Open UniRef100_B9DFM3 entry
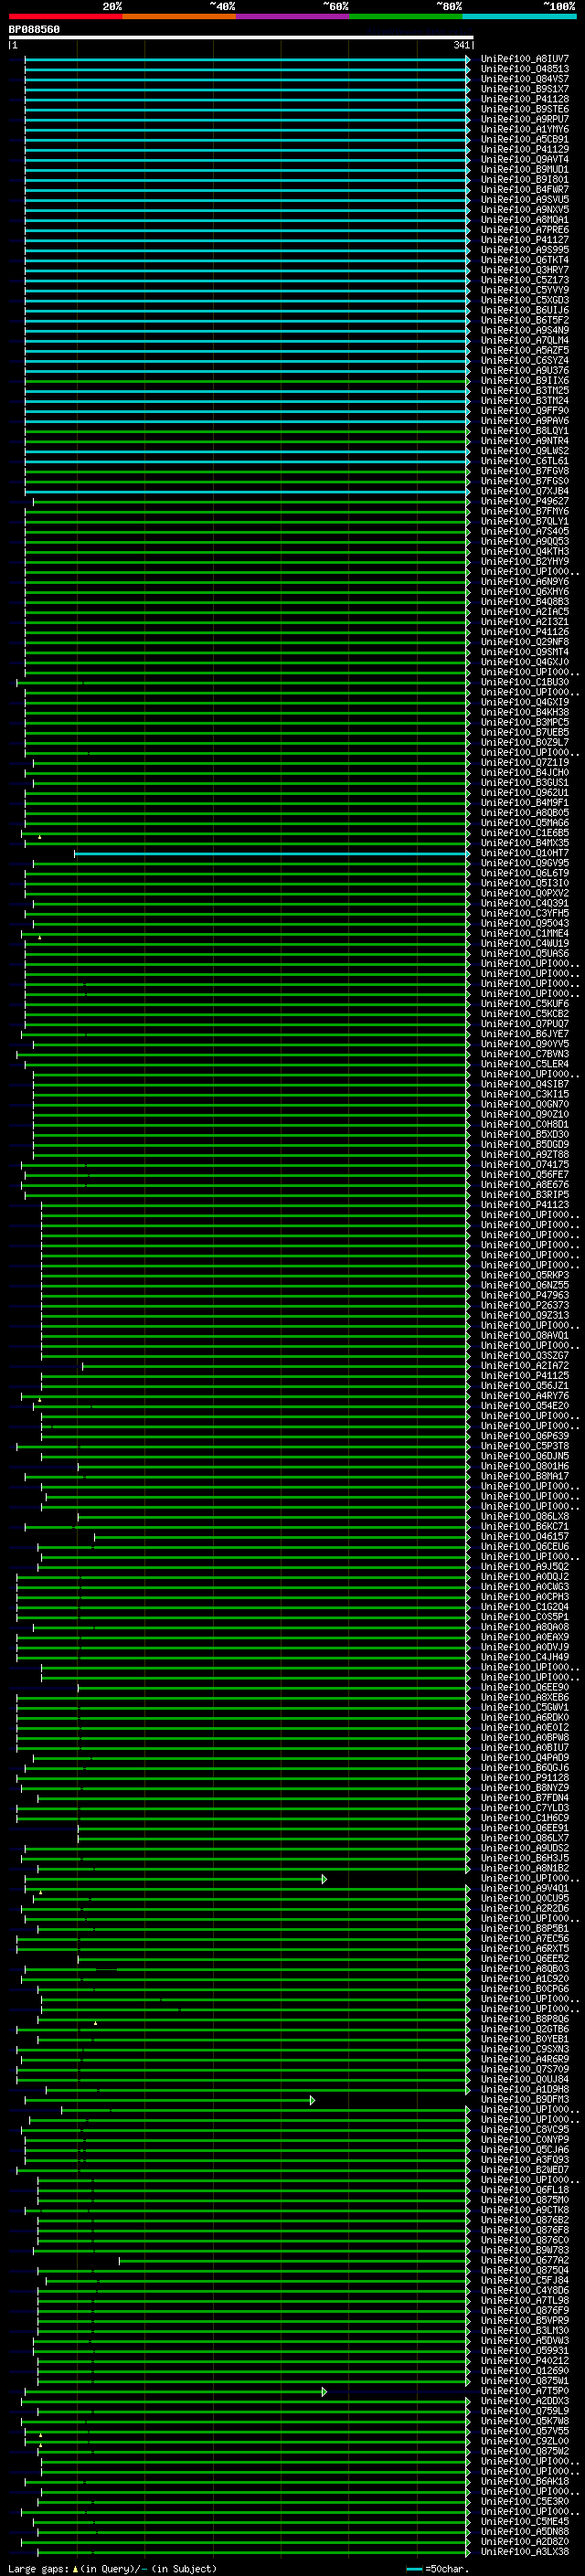Screen dimensions: 585x2576 (x=524, y=2099)
